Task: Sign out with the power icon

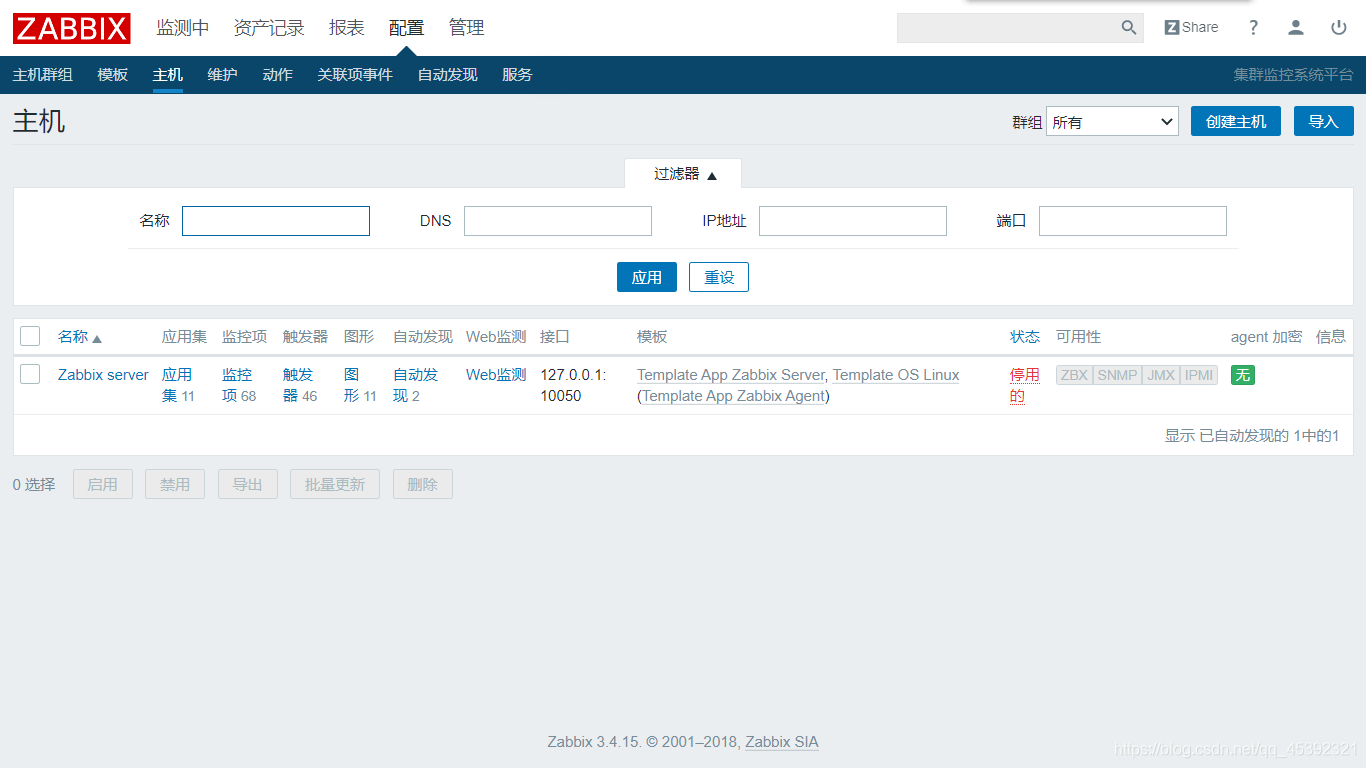Action: (x=1339, y=28)
